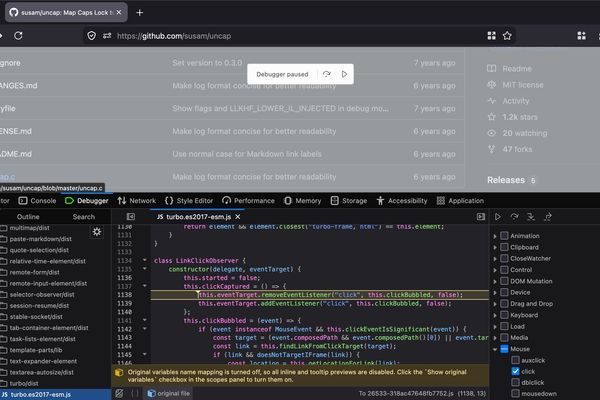Click the debugger Resume button
The height and width of the screenshot is (400, 600).
coord(497,217)
